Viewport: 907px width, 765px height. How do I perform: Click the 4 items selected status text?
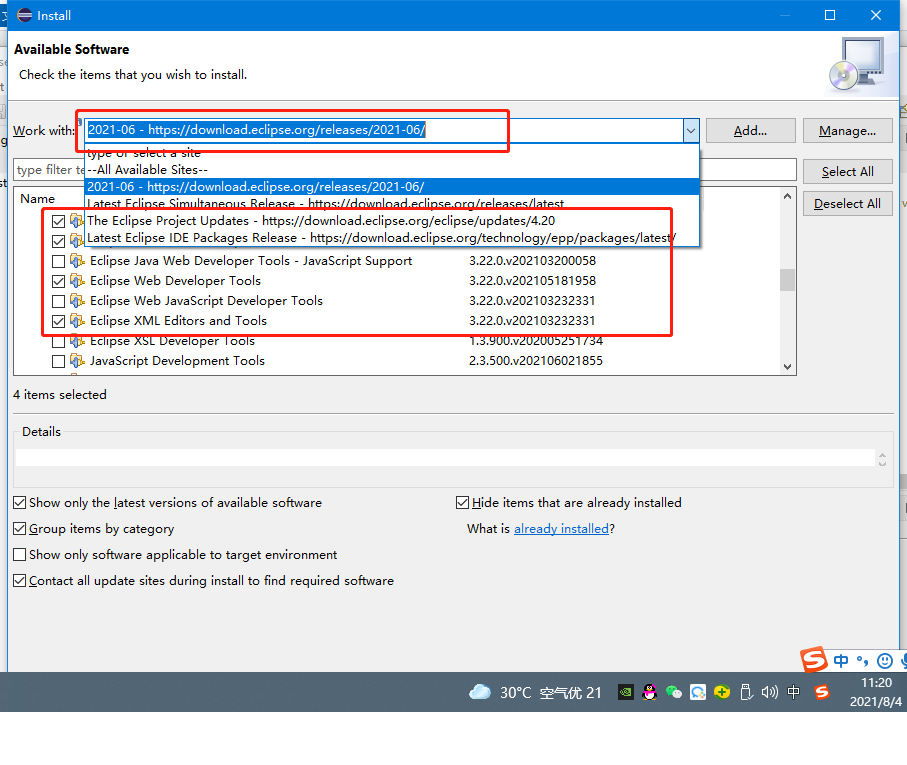[60, 394]
